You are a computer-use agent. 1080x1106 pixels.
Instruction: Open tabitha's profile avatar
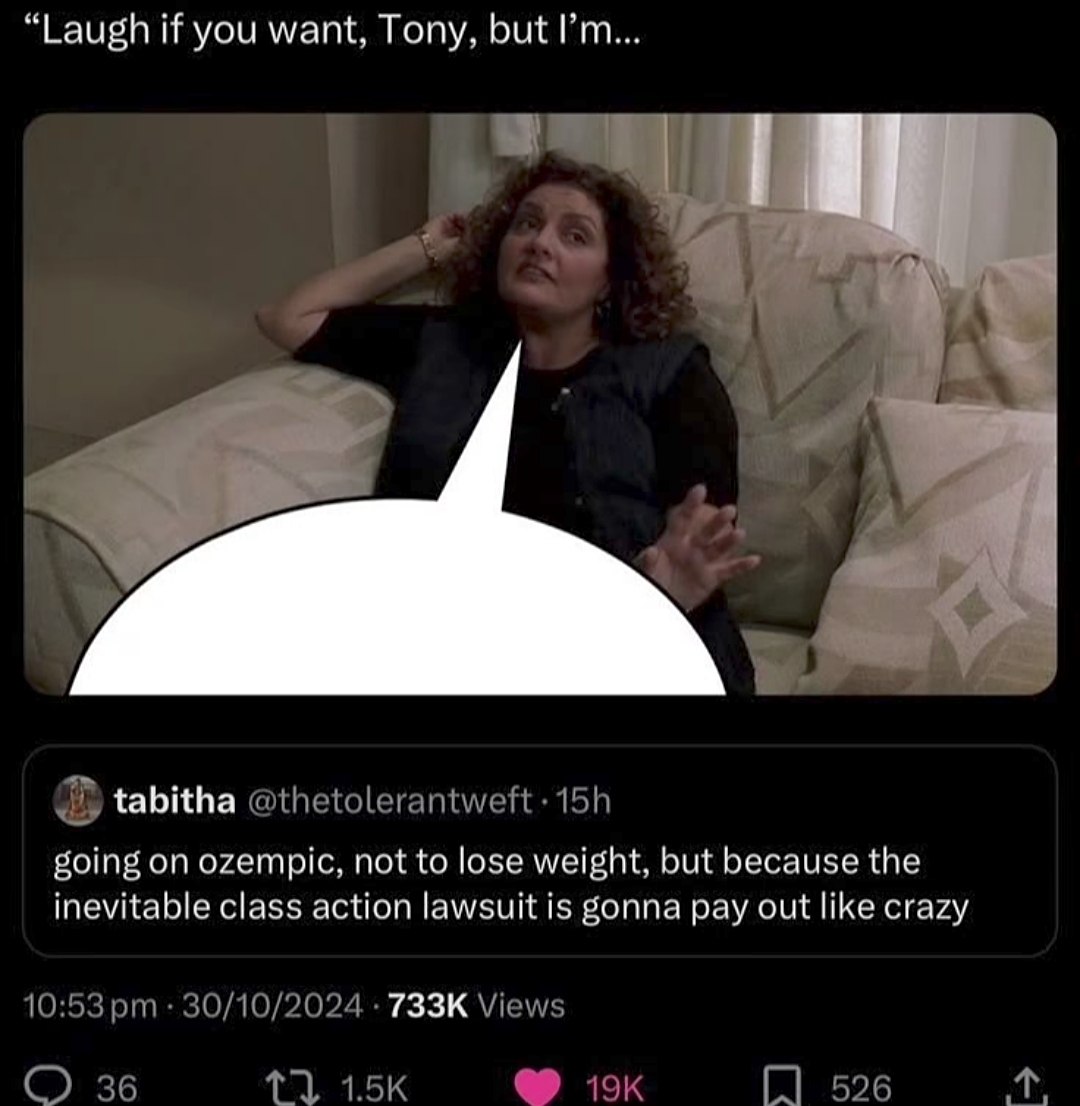[x=78, y=800]
